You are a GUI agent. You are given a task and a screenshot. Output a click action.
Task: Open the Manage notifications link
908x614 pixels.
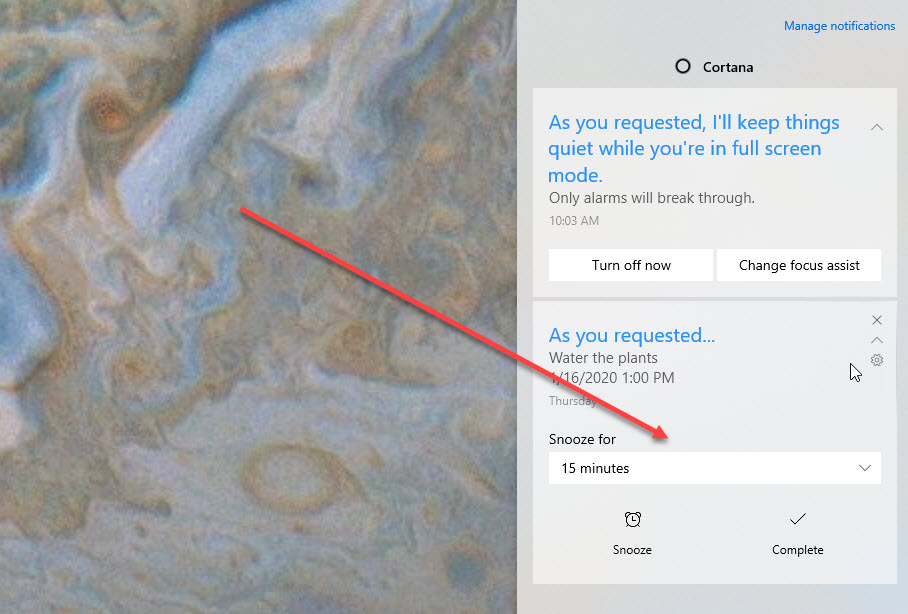coord(839,26)
